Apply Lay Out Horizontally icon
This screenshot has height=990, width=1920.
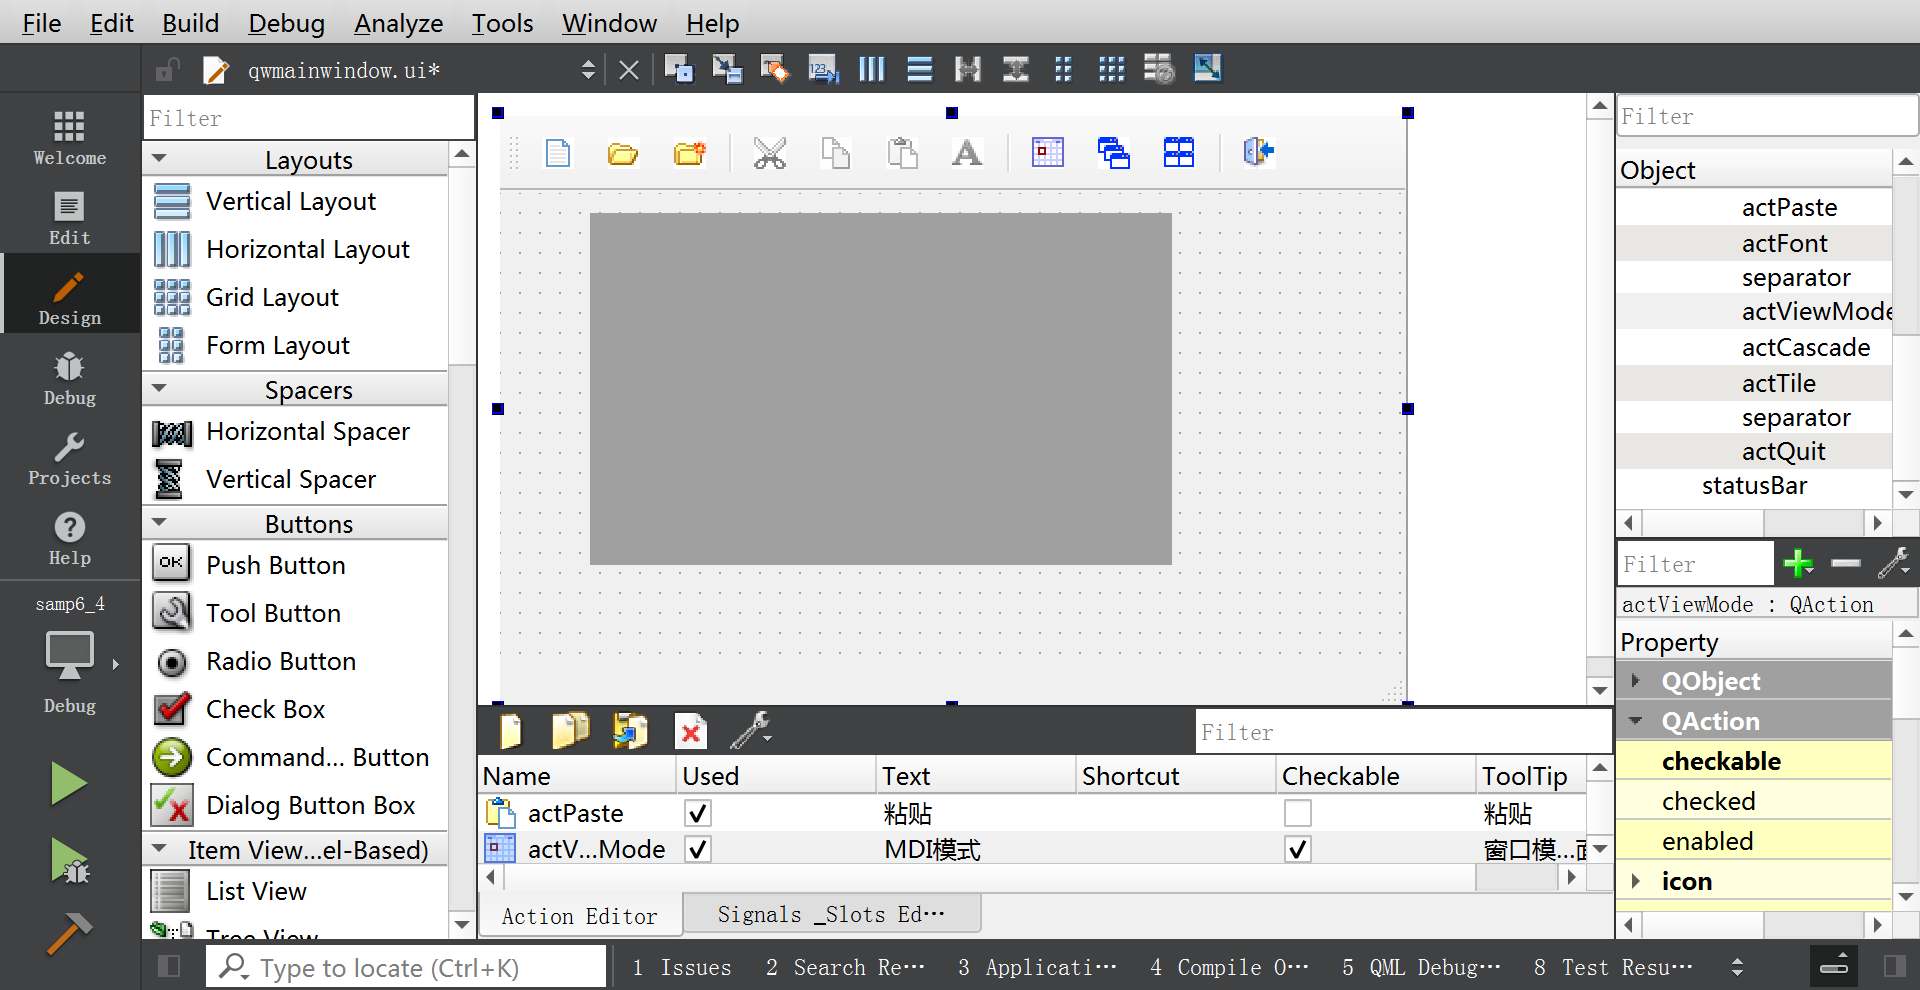871,69
